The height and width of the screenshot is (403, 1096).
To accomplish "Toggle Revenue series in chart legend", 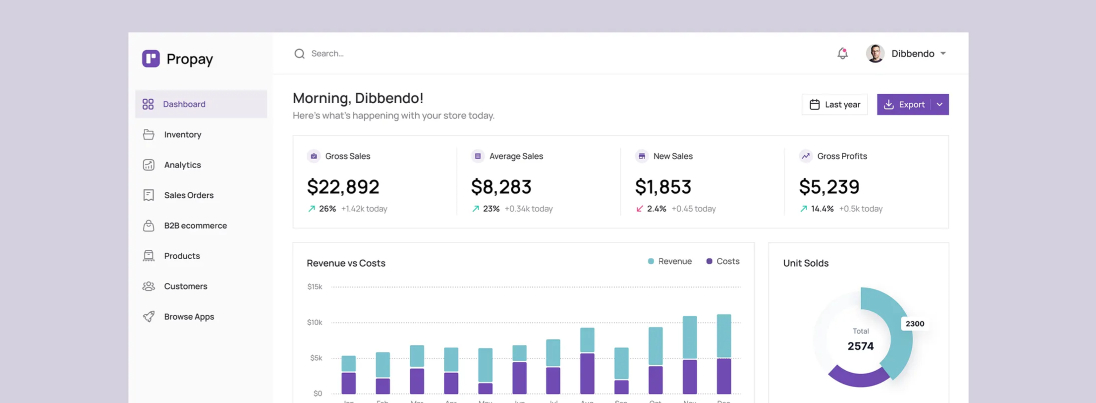I will pyautogui.click(x=669, y=261).
